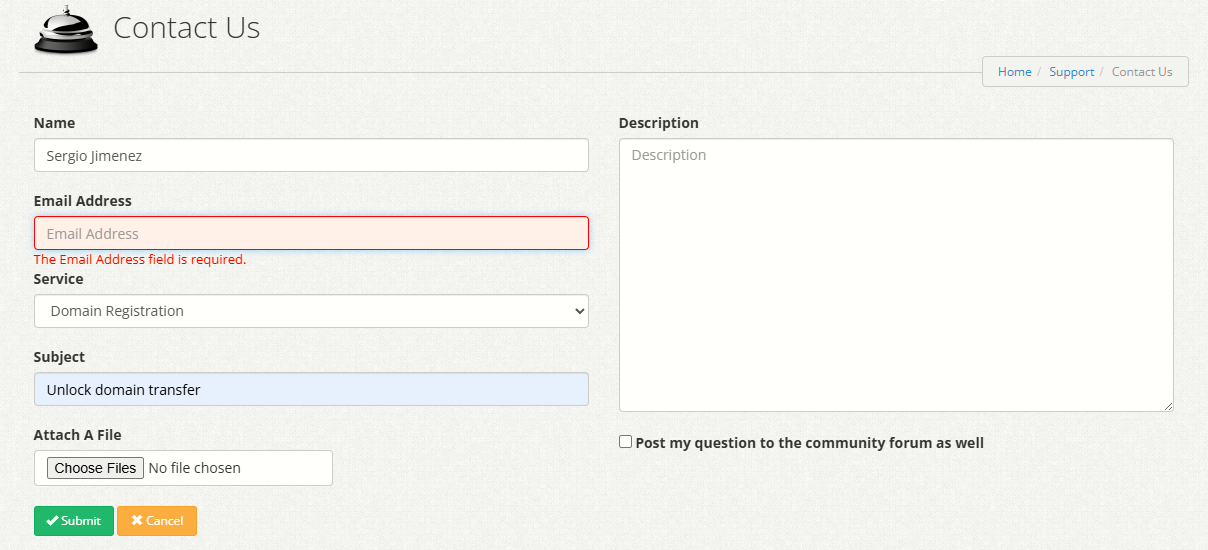Image resolution: width=1208 pixels, height=550 pixels.
Task: Click the Attach A File label
Action: click(77, 435)
